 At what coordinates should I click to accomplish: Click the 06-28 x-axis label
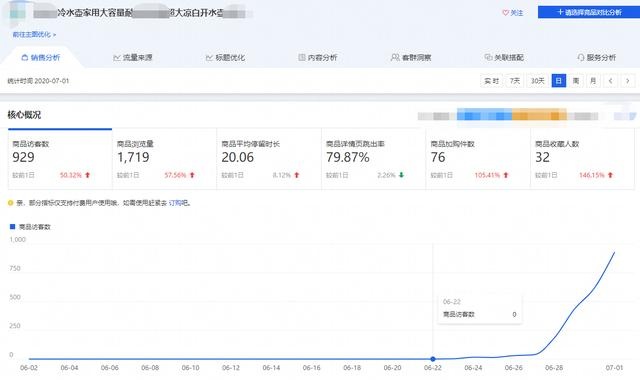[x=554, y=368]
